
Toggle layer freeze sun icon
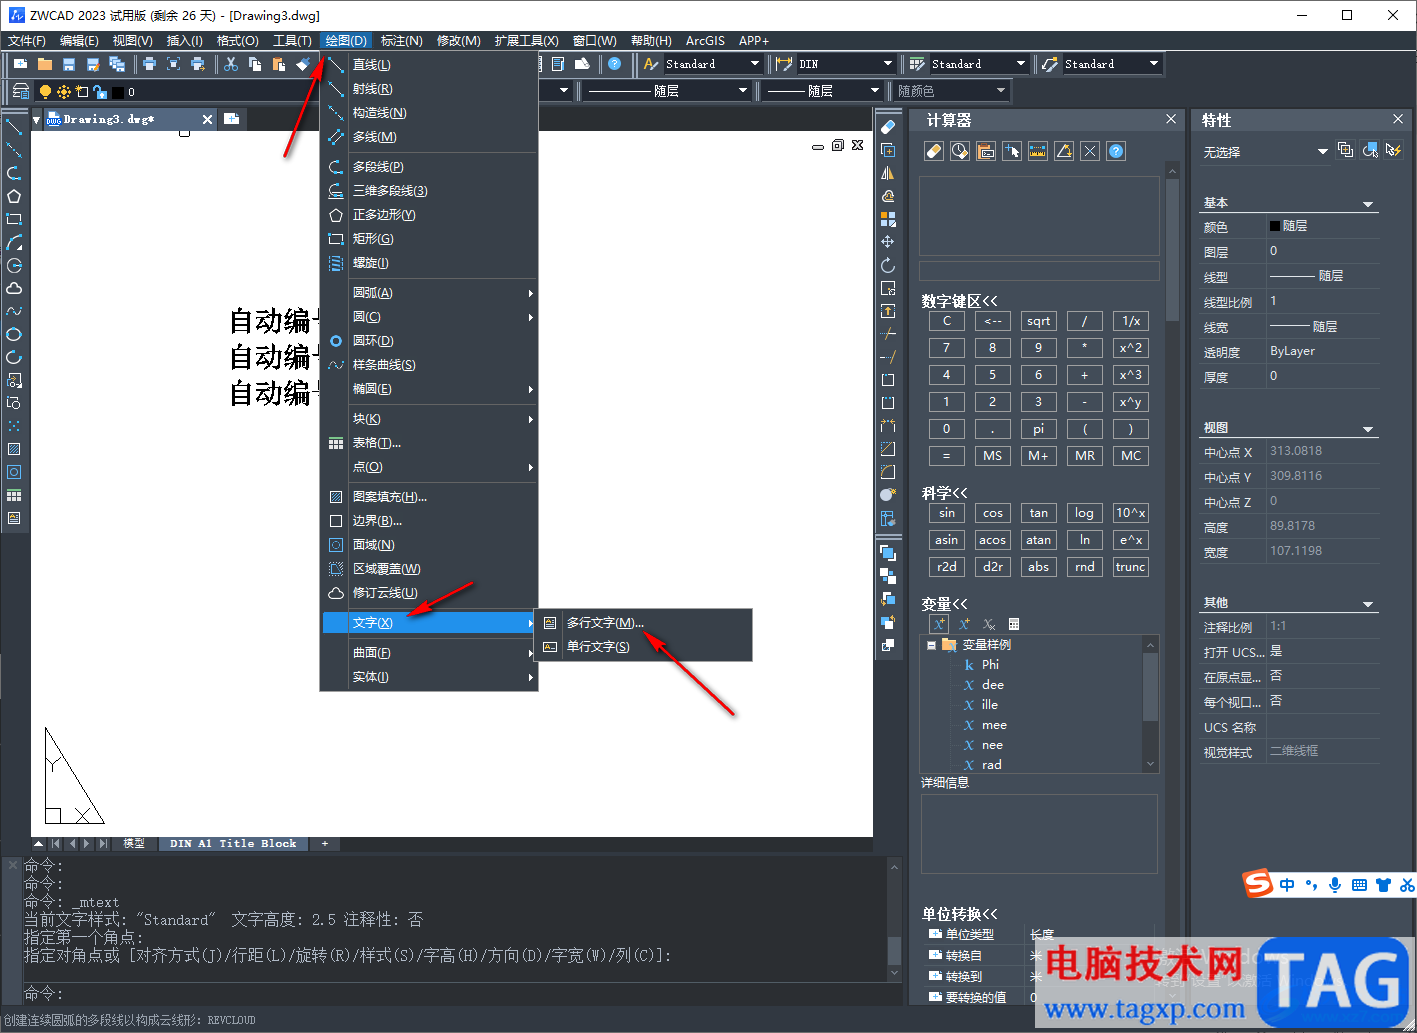coord(64,91)
